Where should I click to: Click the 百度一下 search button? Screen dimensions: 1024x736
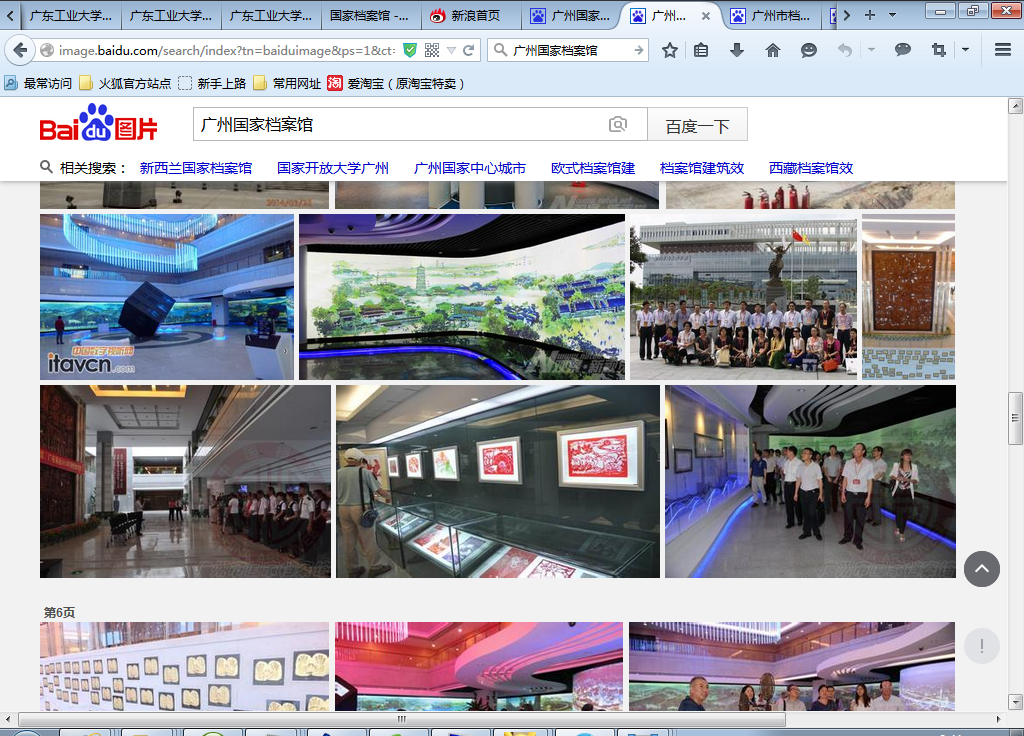pos(697,125)
